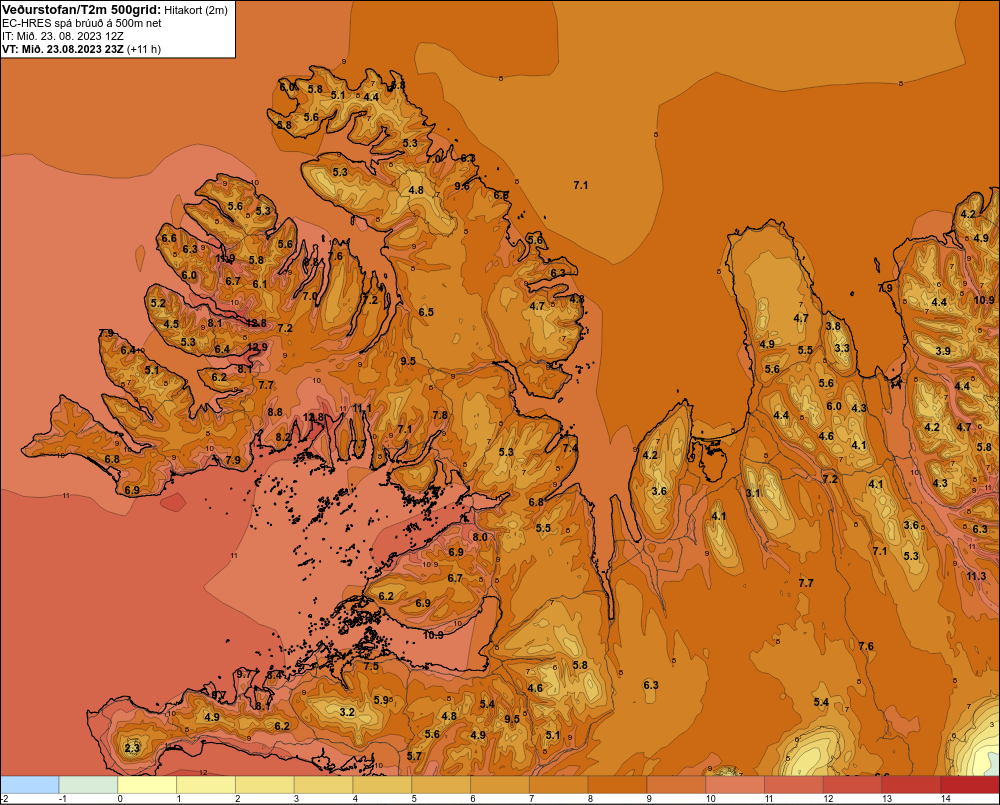Click the temperature value 7.5
Viewport: 1000px width, 805px height.
[371, 667]
